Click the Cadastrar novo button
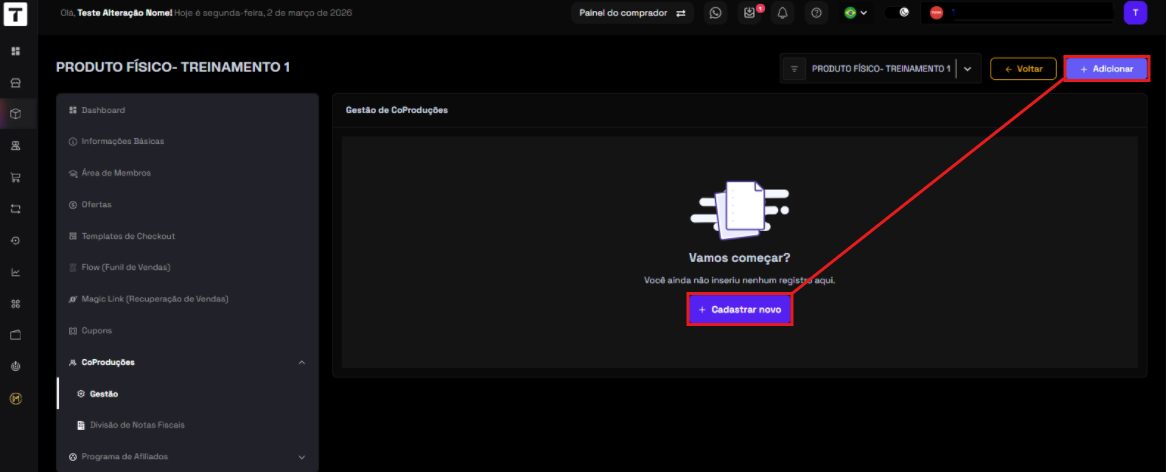The width and height of the screenshot is (1166, 472). 739,310
